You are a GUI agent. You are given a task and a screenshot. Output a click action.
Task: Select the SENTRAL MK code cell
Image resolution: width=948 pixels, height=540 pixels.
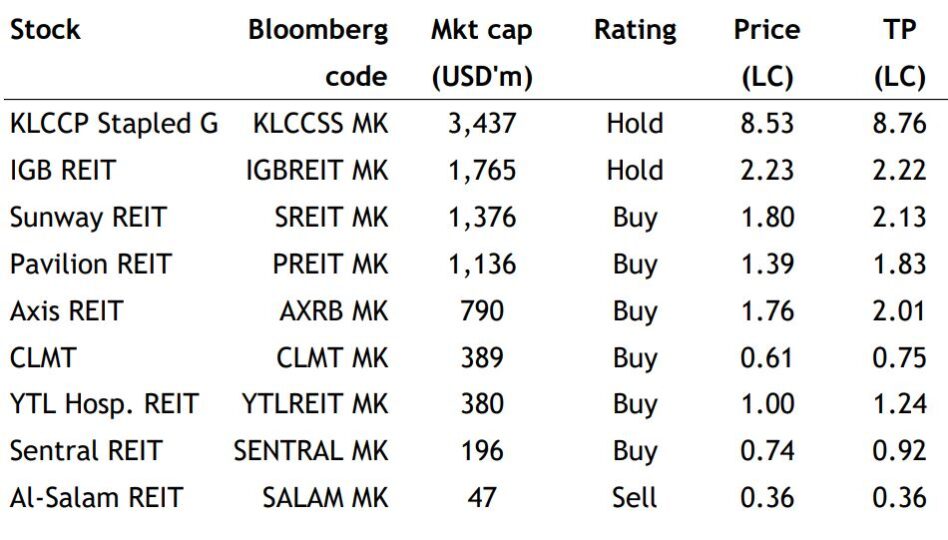click(x=311, y=451)
